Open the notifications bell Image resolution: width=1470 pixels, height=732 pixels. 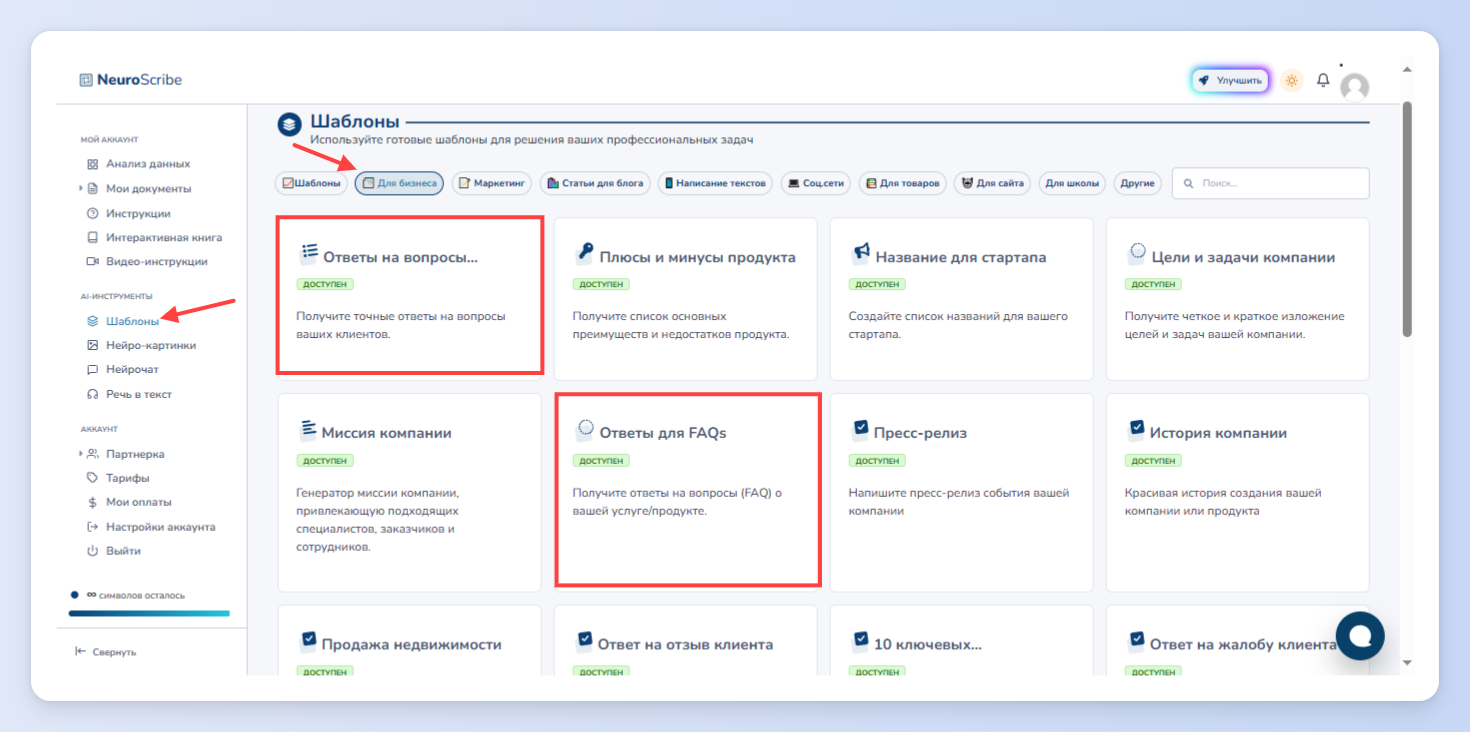1323,80
